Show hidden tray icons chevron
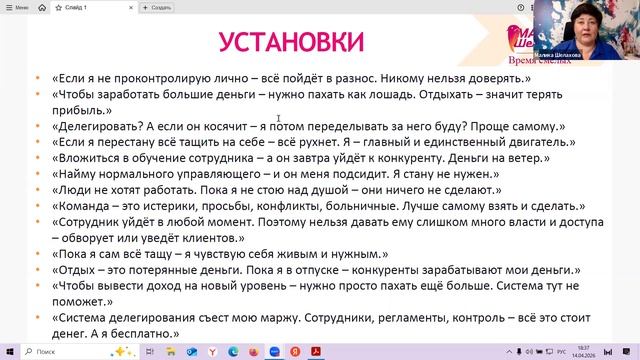Image resolution: width=640 pixels, height=360 pixels. click(x=509, y=351)
